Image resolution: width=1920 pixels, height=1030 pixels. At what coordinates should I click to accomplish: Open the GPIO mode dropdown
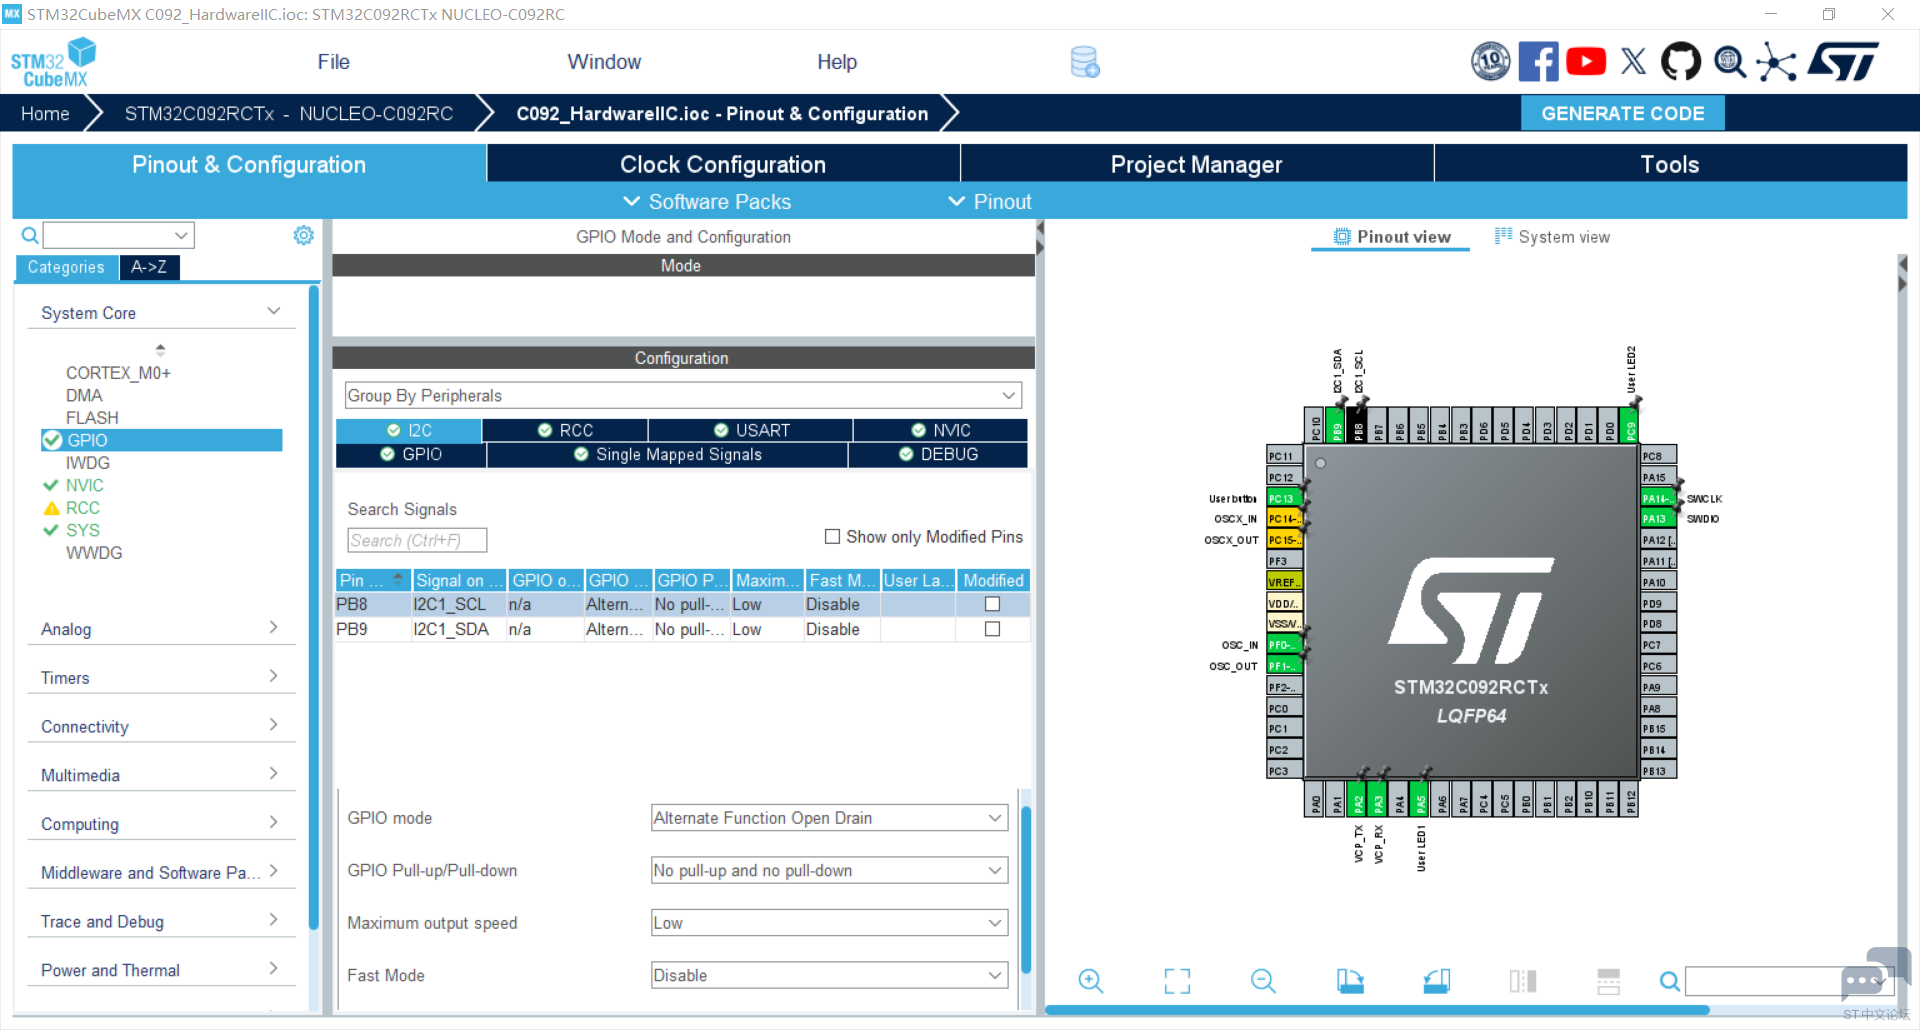point(828,818)
